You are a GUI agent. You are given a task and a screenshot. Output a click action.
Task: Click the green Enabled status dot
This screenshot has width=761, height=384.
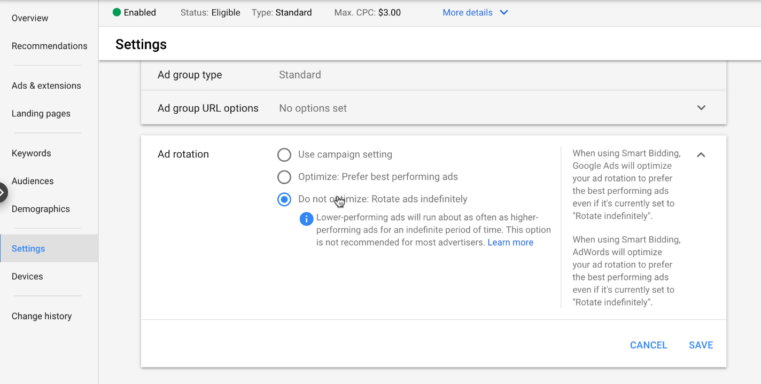tap(116, 13)
